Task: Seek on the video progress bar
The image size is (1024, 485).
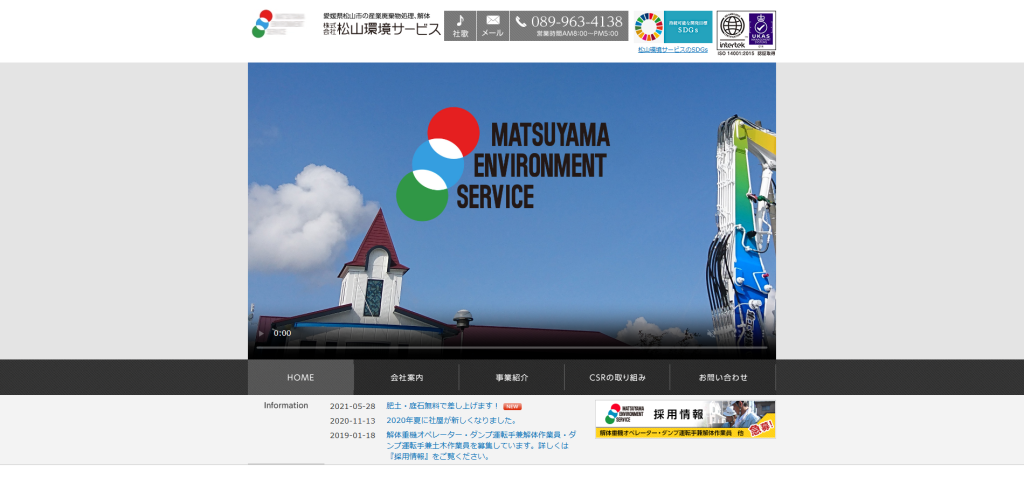Action: coord(511,347)
